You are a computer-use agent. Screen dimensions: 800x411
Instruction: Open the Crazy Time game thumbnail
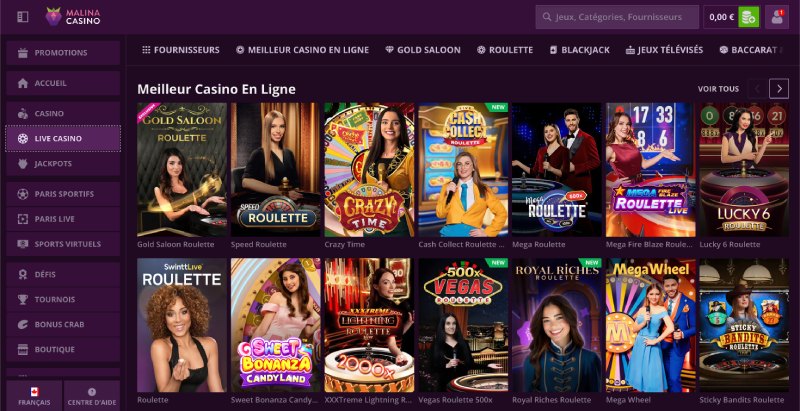pyautogui.click(x=369, y=170)
